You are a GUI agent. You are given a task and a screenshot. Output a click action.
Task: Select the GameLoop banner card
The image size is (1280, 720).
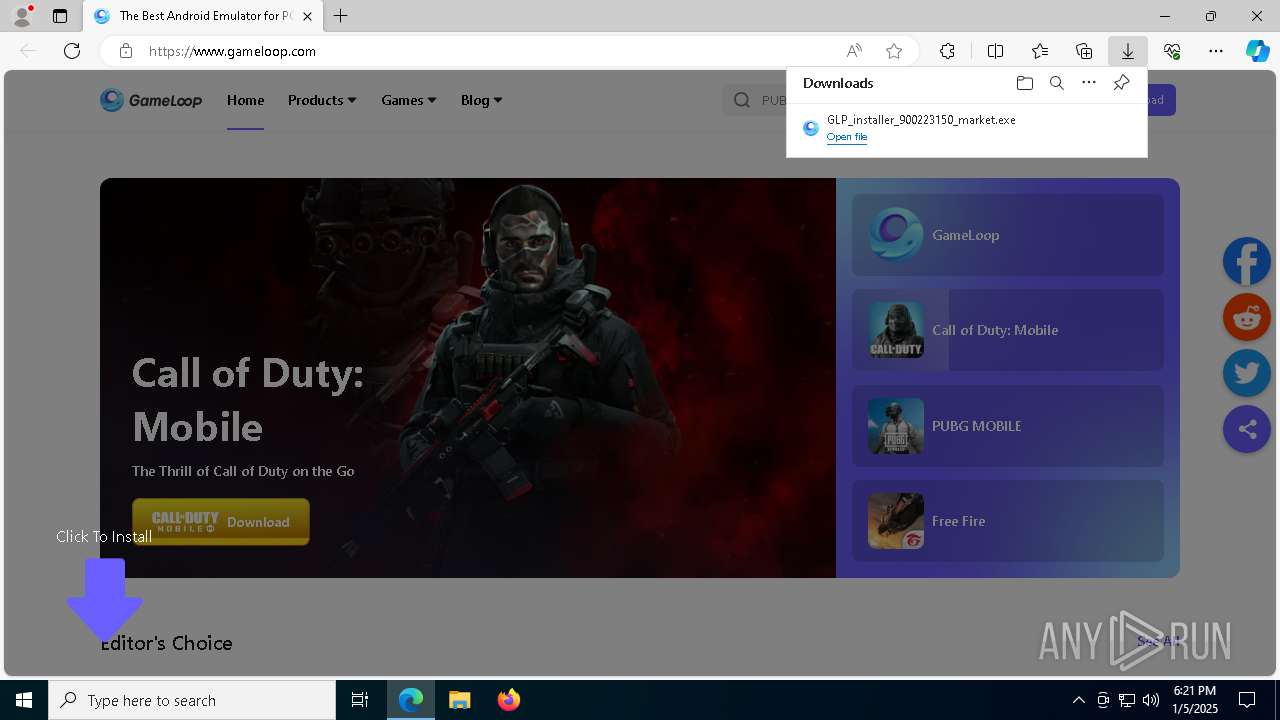1008,235
